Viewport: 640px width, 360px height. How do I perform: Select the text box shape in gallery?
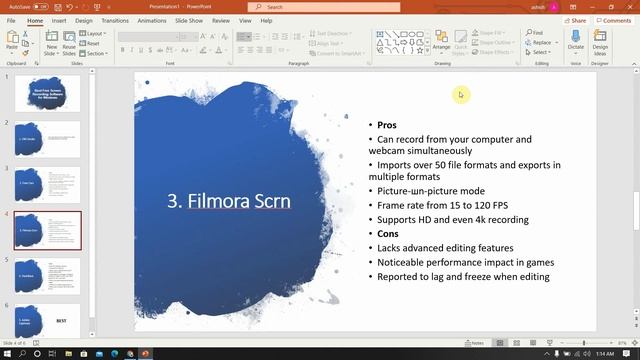pos(380,34)
